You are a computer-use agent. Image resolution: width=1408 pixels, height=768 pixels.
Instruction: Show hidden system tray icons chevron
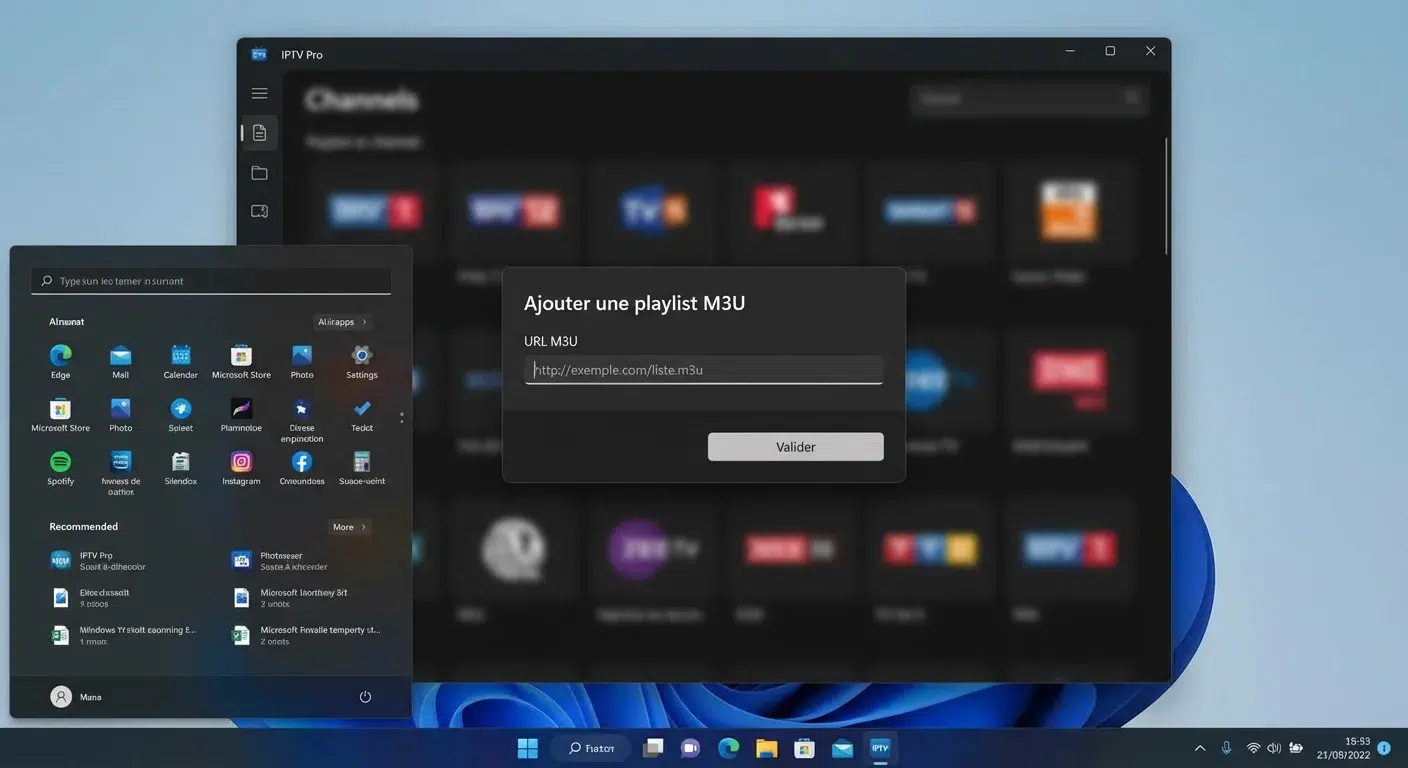pyautogui.click(x=1200, y=748)
